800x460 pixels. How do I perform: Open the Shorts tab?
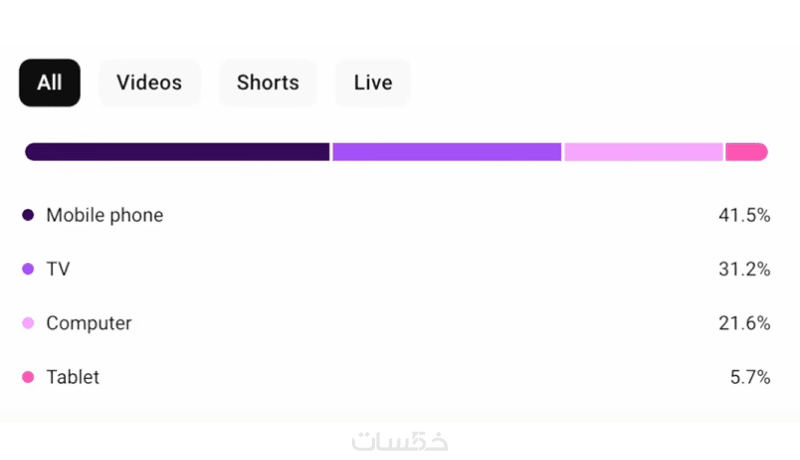tap(268, 82)
